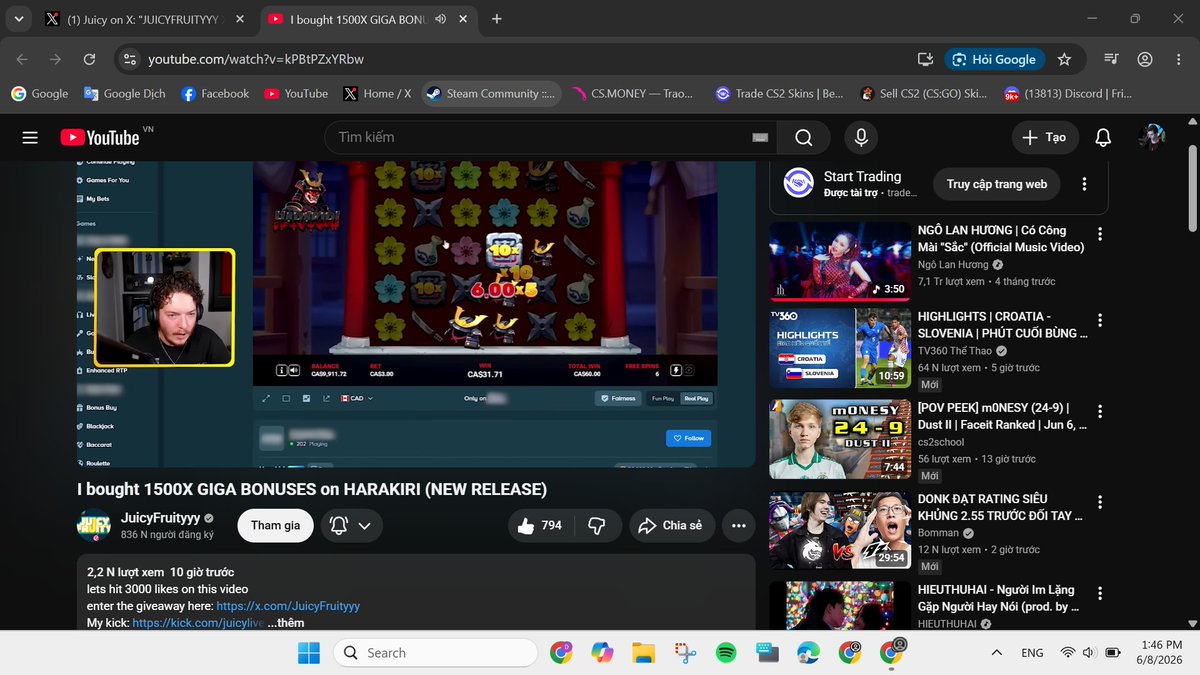Start voice search with the microphone
Viewport: 1200px width, 675px height.
coord(860,137)
